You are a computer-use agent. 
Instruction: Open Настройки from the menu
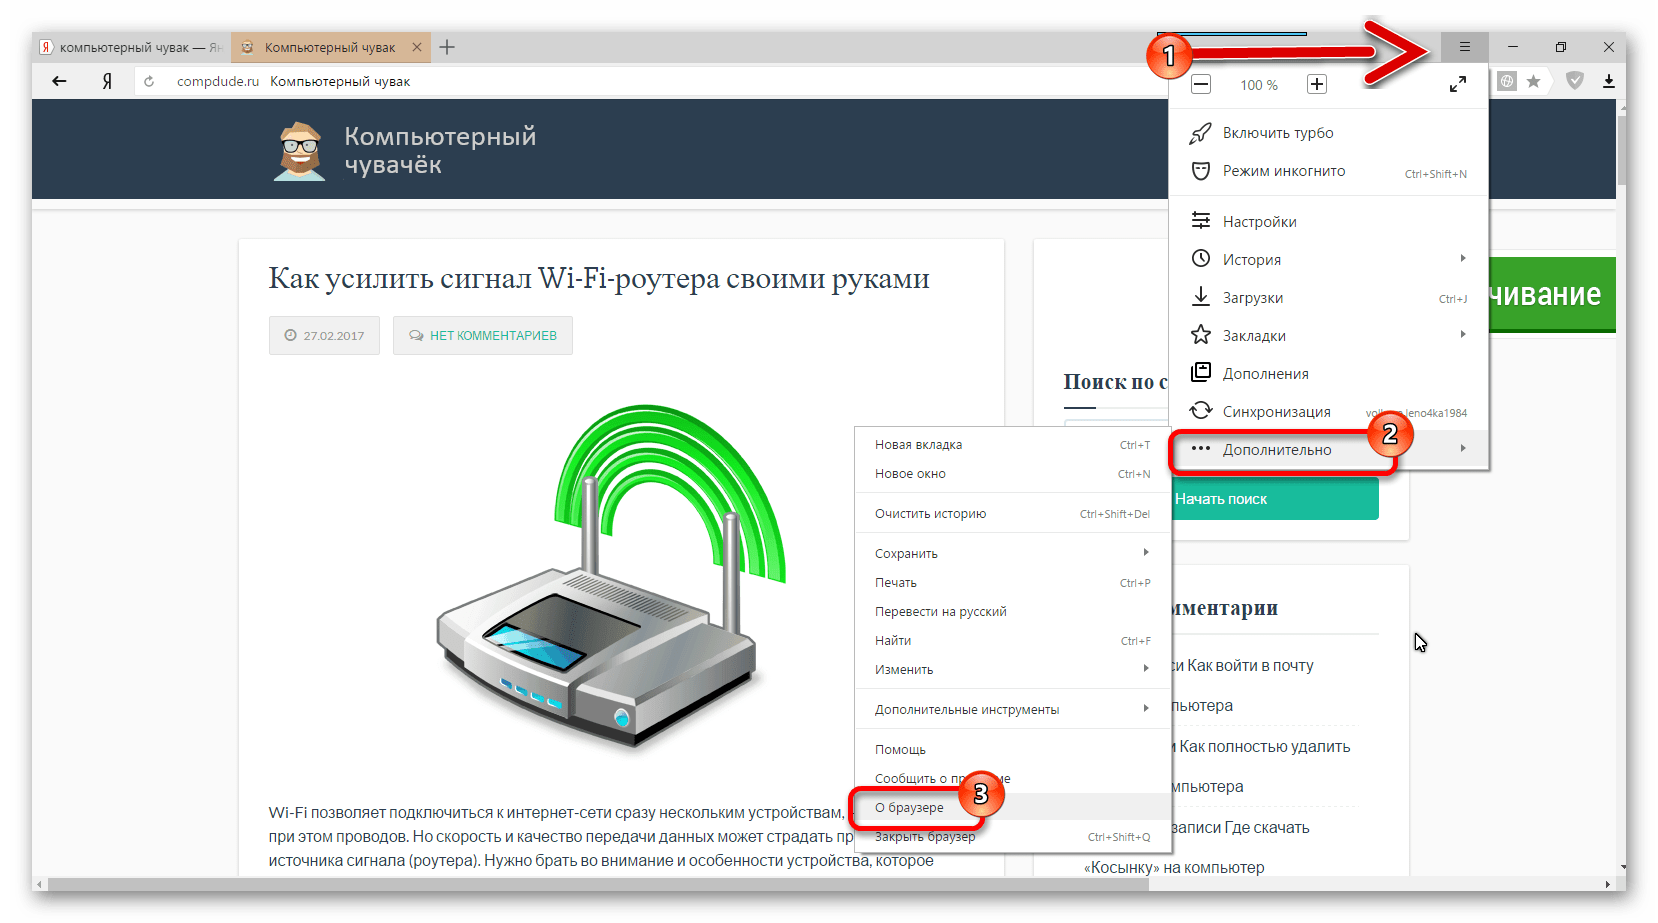1328,221
